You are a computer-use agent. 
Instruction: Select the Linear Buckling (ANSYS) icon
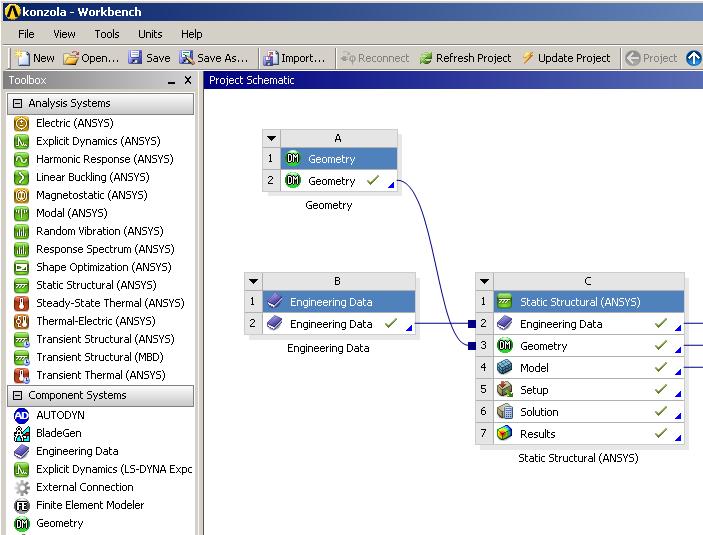point(21,177)
